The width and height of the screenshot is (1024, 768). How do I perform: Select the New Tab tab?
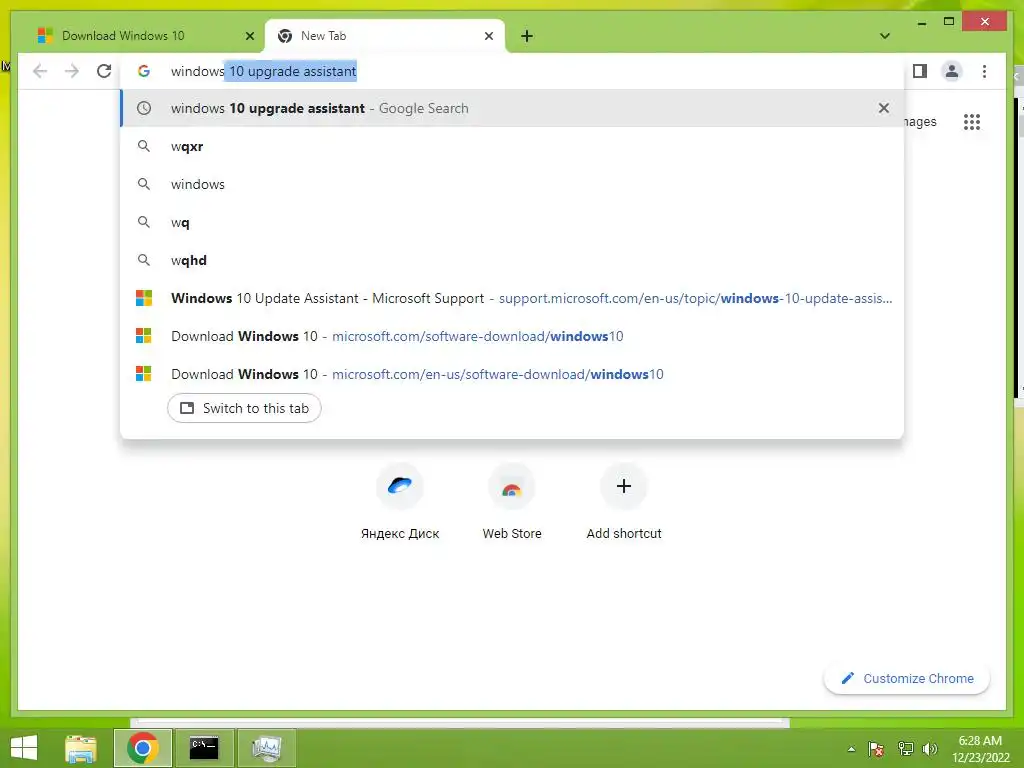tap(385, 36)
